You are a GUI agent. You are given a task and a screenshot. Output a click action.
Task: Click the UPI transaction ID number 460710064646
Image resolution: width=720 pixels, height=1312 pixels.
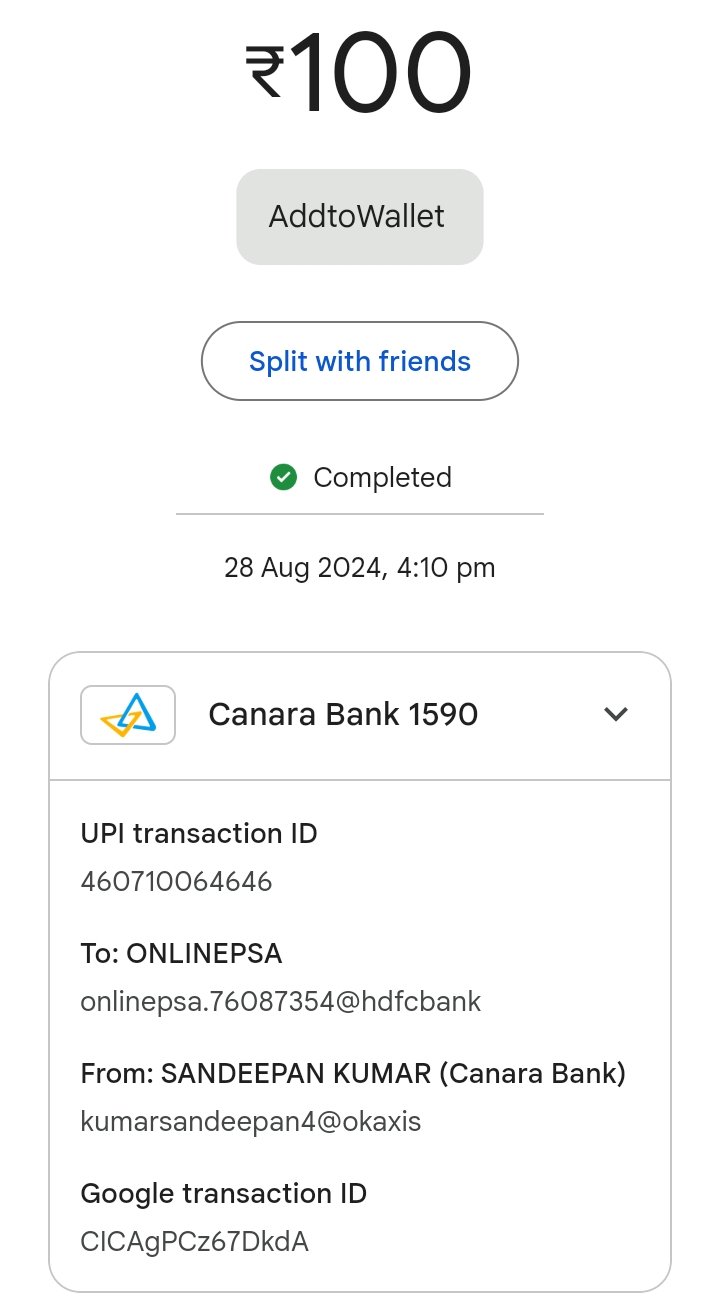coord(176,881)
